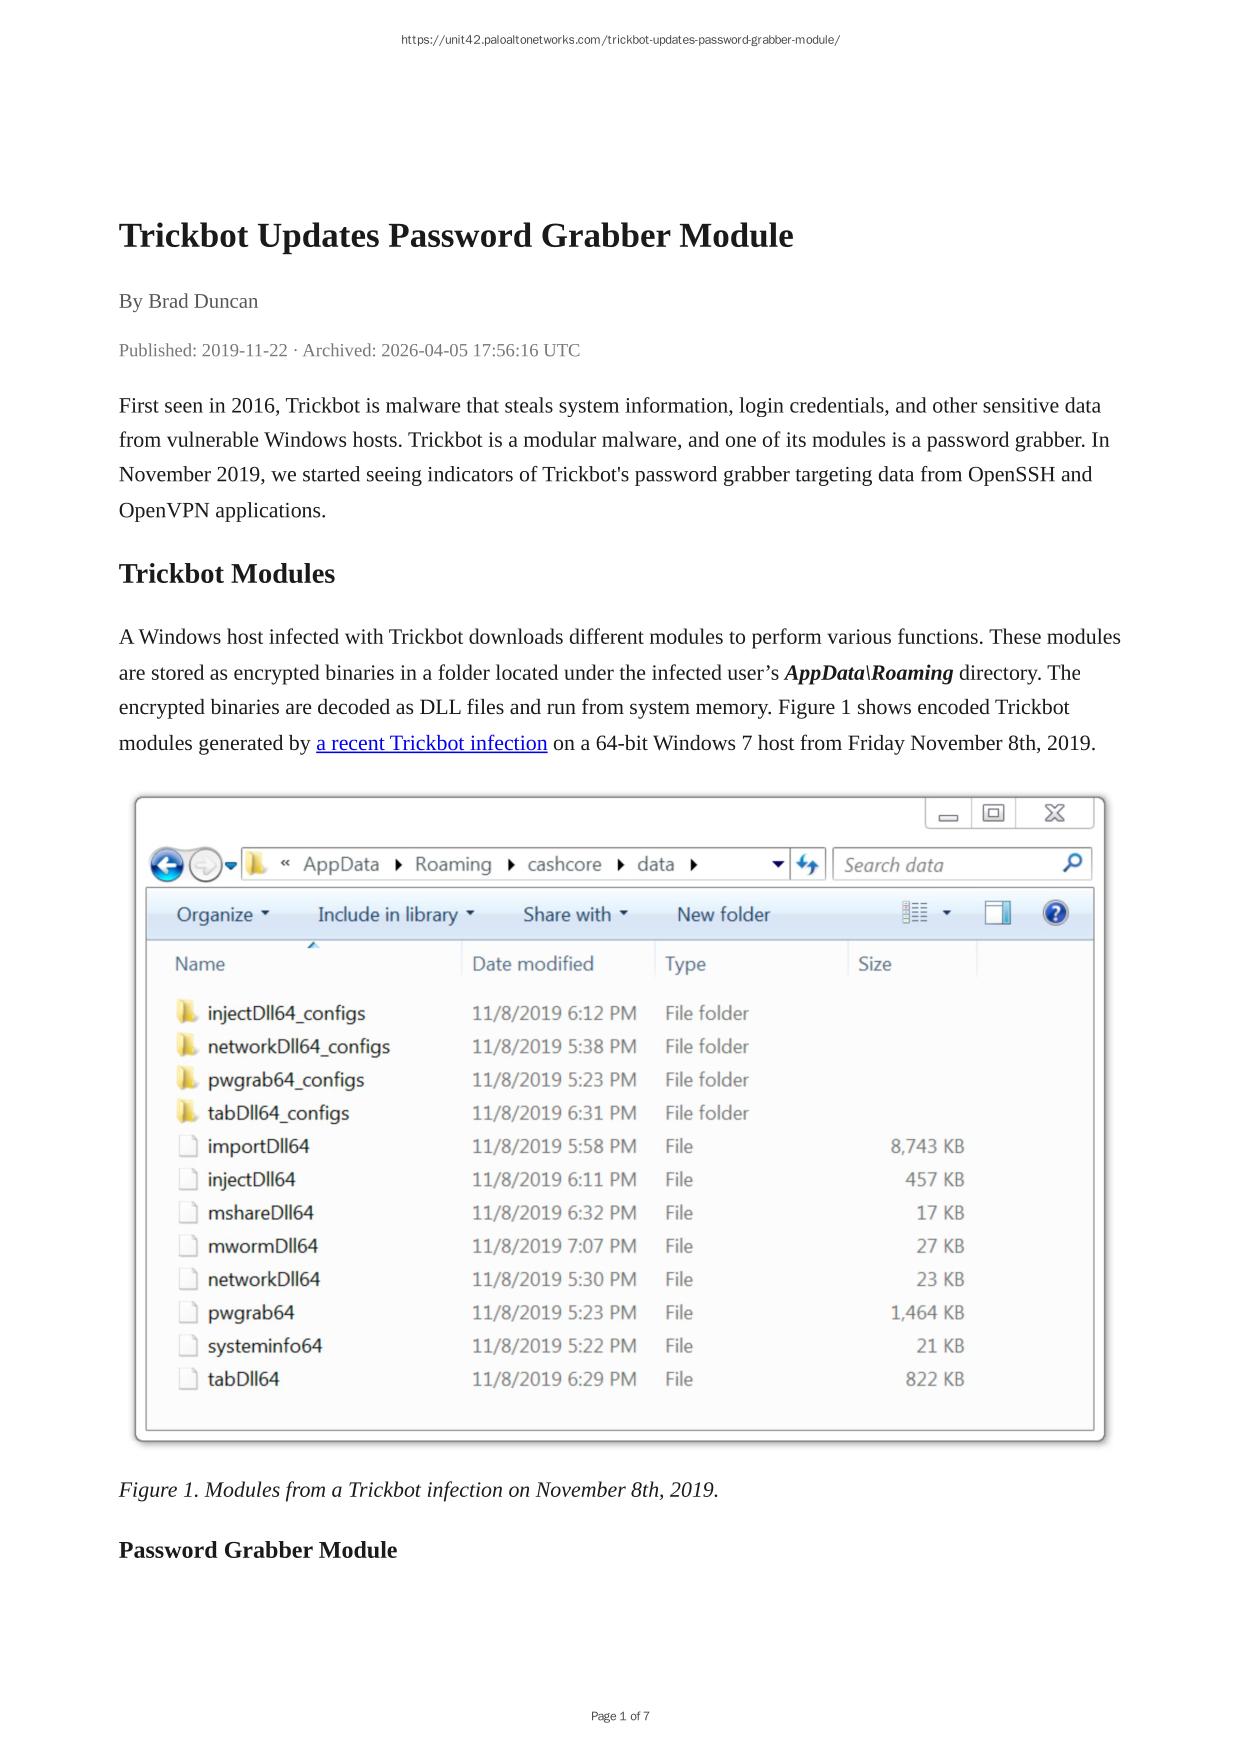Open the address bar history dropdown arrow
The image size is (1242, 1756).
[778, 865]
